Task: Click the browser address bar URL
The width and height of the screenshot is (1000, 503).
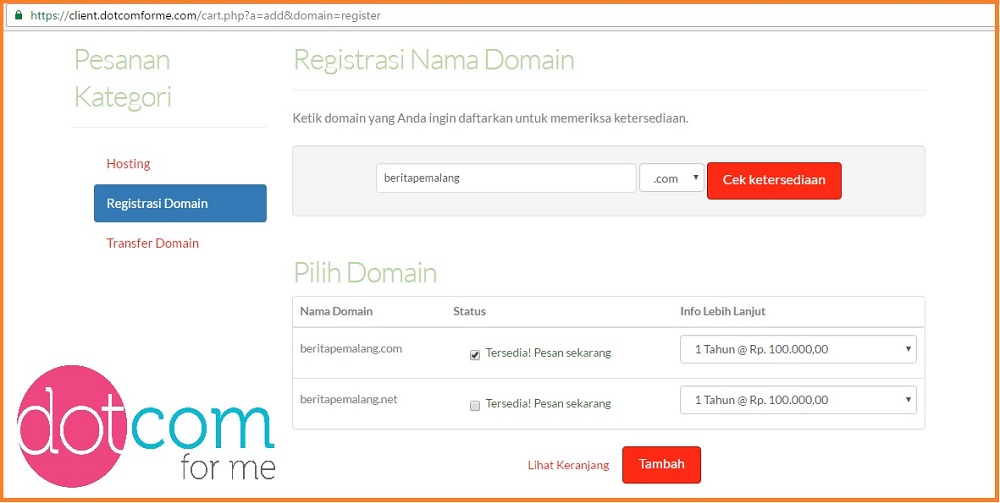Action: 205,15
